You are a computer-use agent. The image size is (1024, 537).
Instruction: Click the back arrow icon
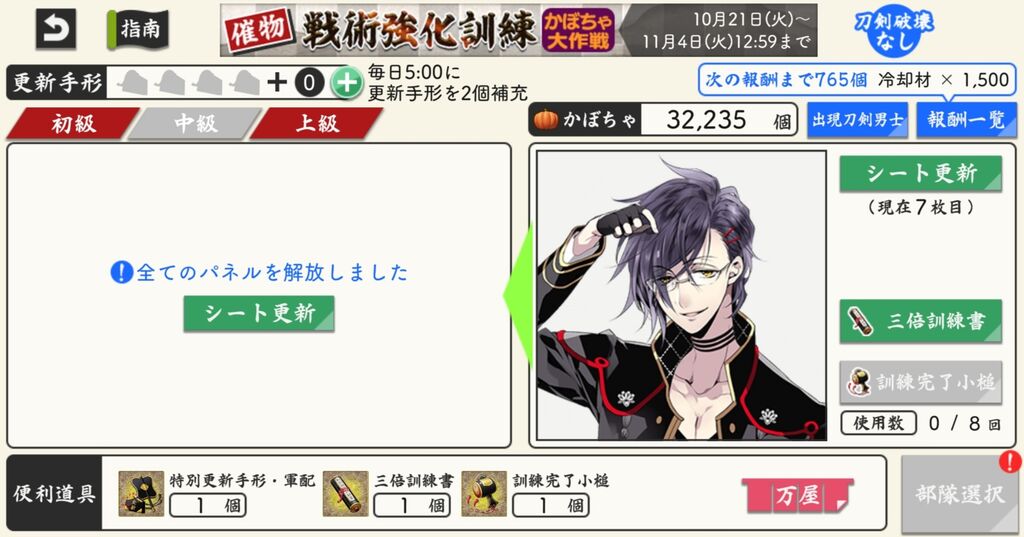click(x=55, y=29)
